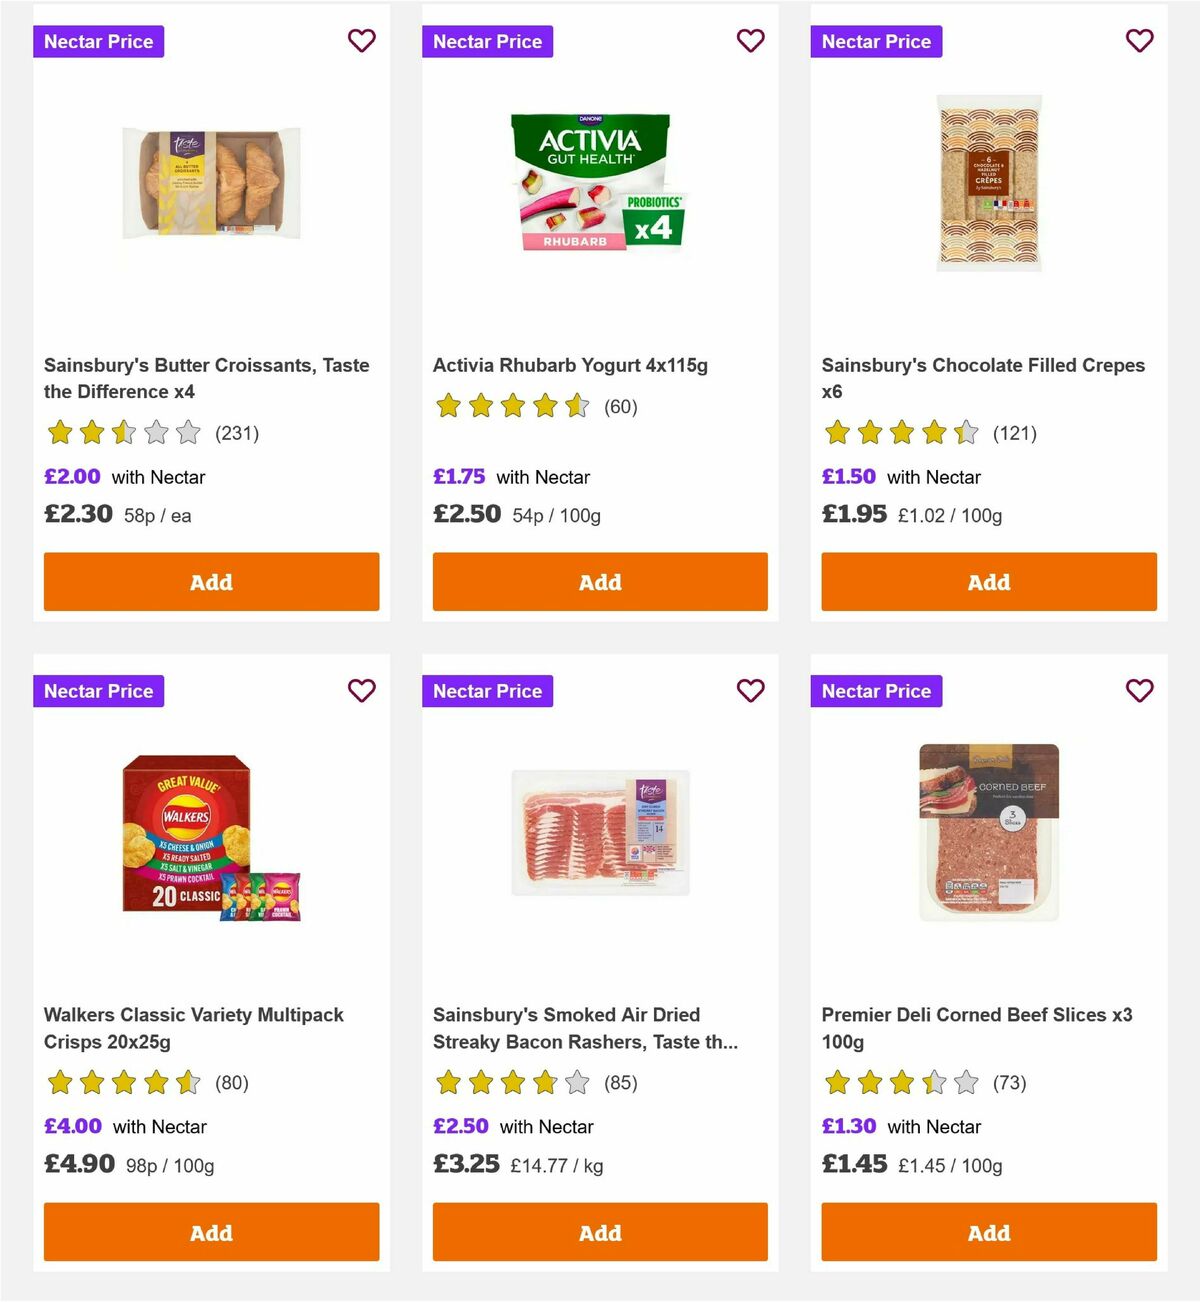Click the Nectar Price label on the bacon
The image size is (1200, 1302).
tap(487, 690)
